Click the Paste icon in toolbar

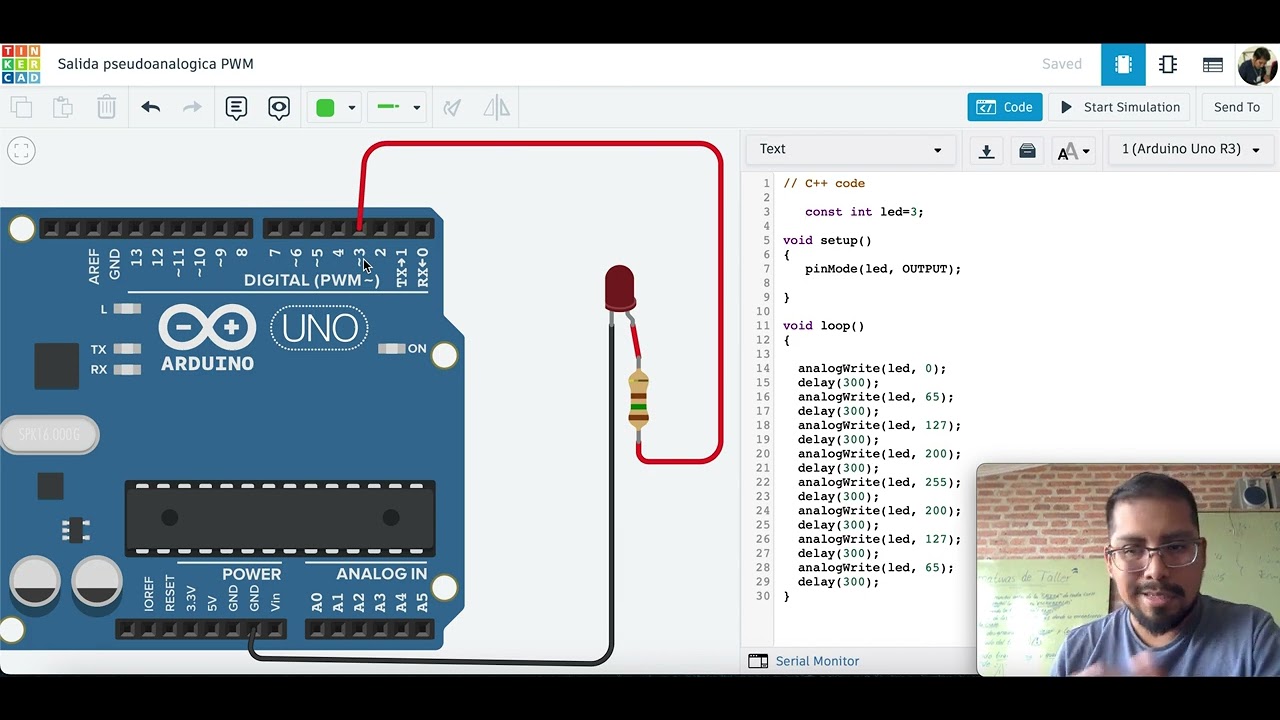(63, 107)
